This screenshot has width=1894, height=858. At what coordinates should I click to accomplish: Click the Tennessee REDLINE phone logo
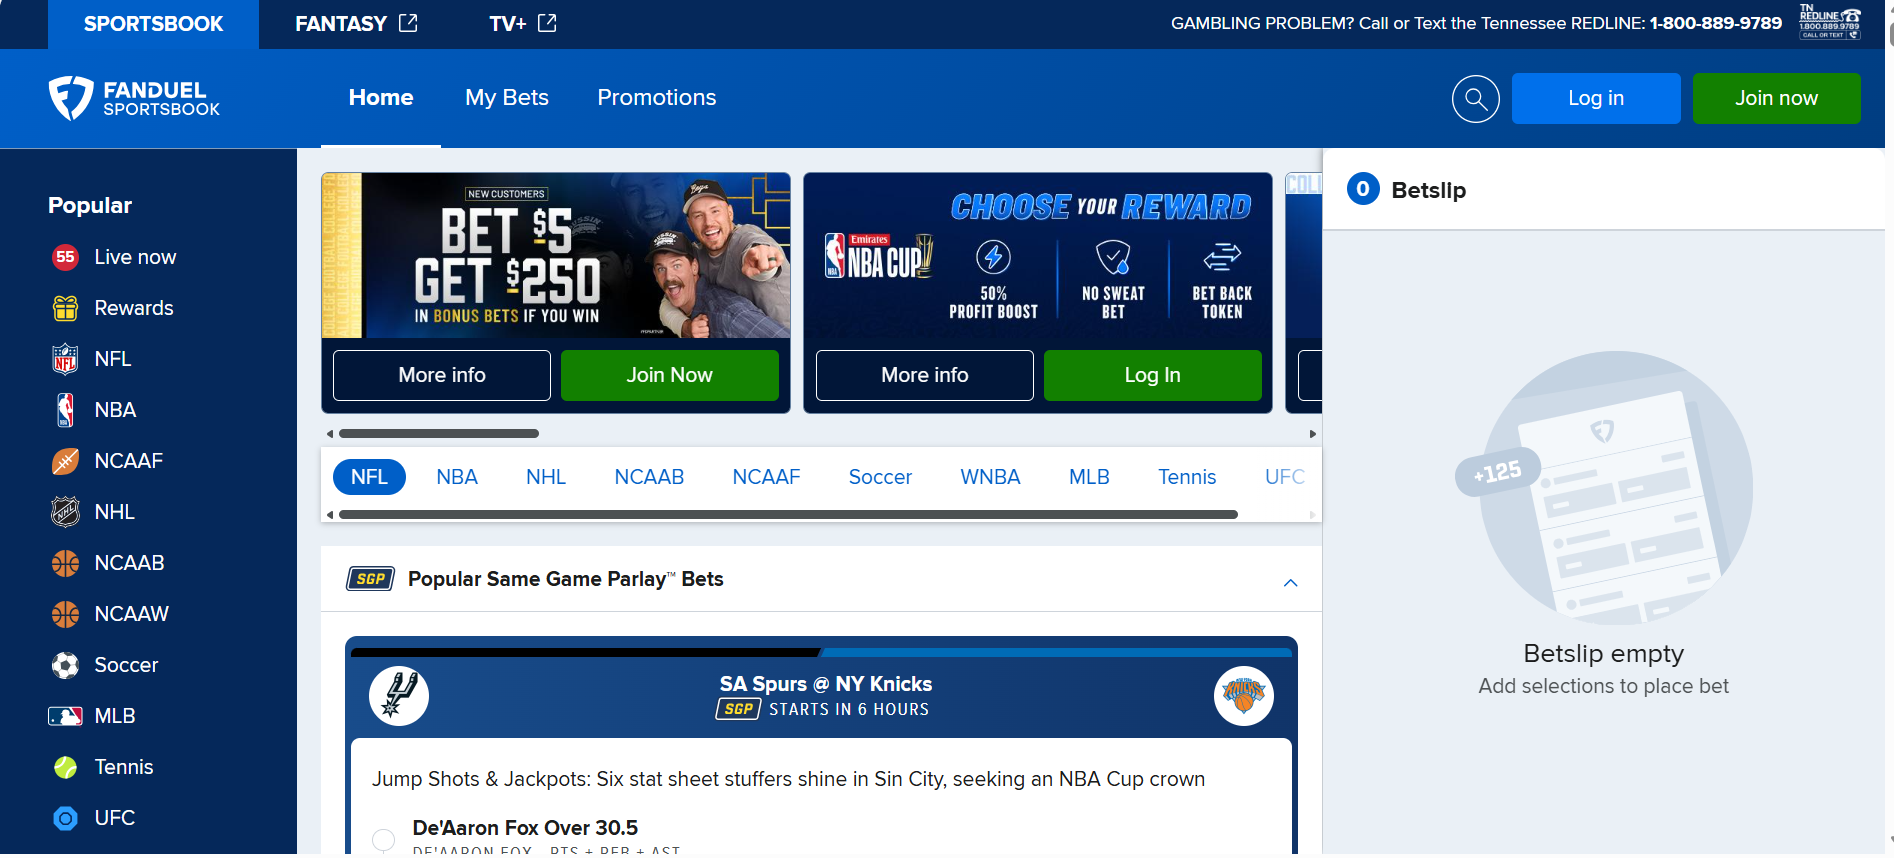(x=1830, y=22)
